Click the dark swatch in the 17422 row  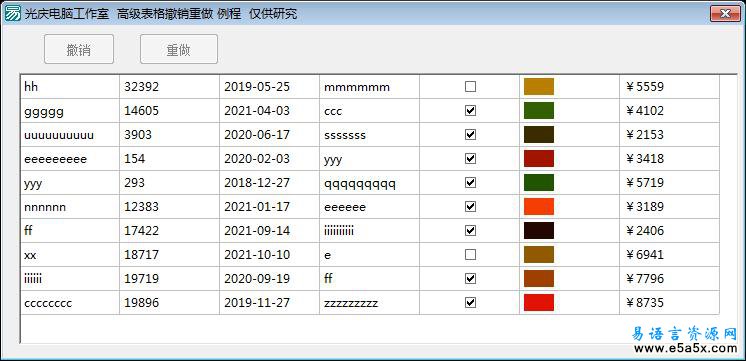click(539, 231)
